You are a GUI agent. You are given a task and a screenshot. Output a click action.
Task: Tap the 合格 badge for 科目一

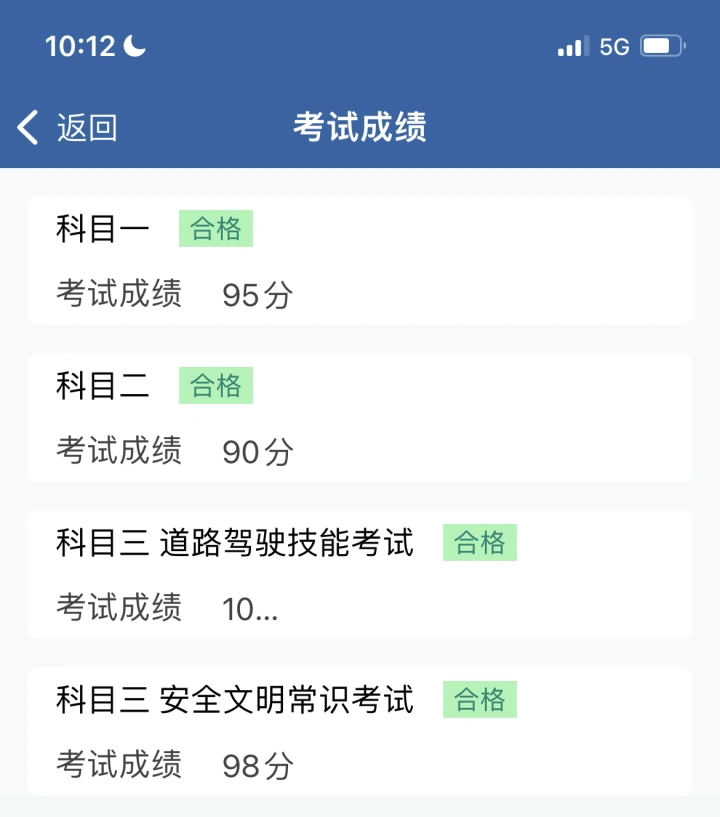pos(216,228)
